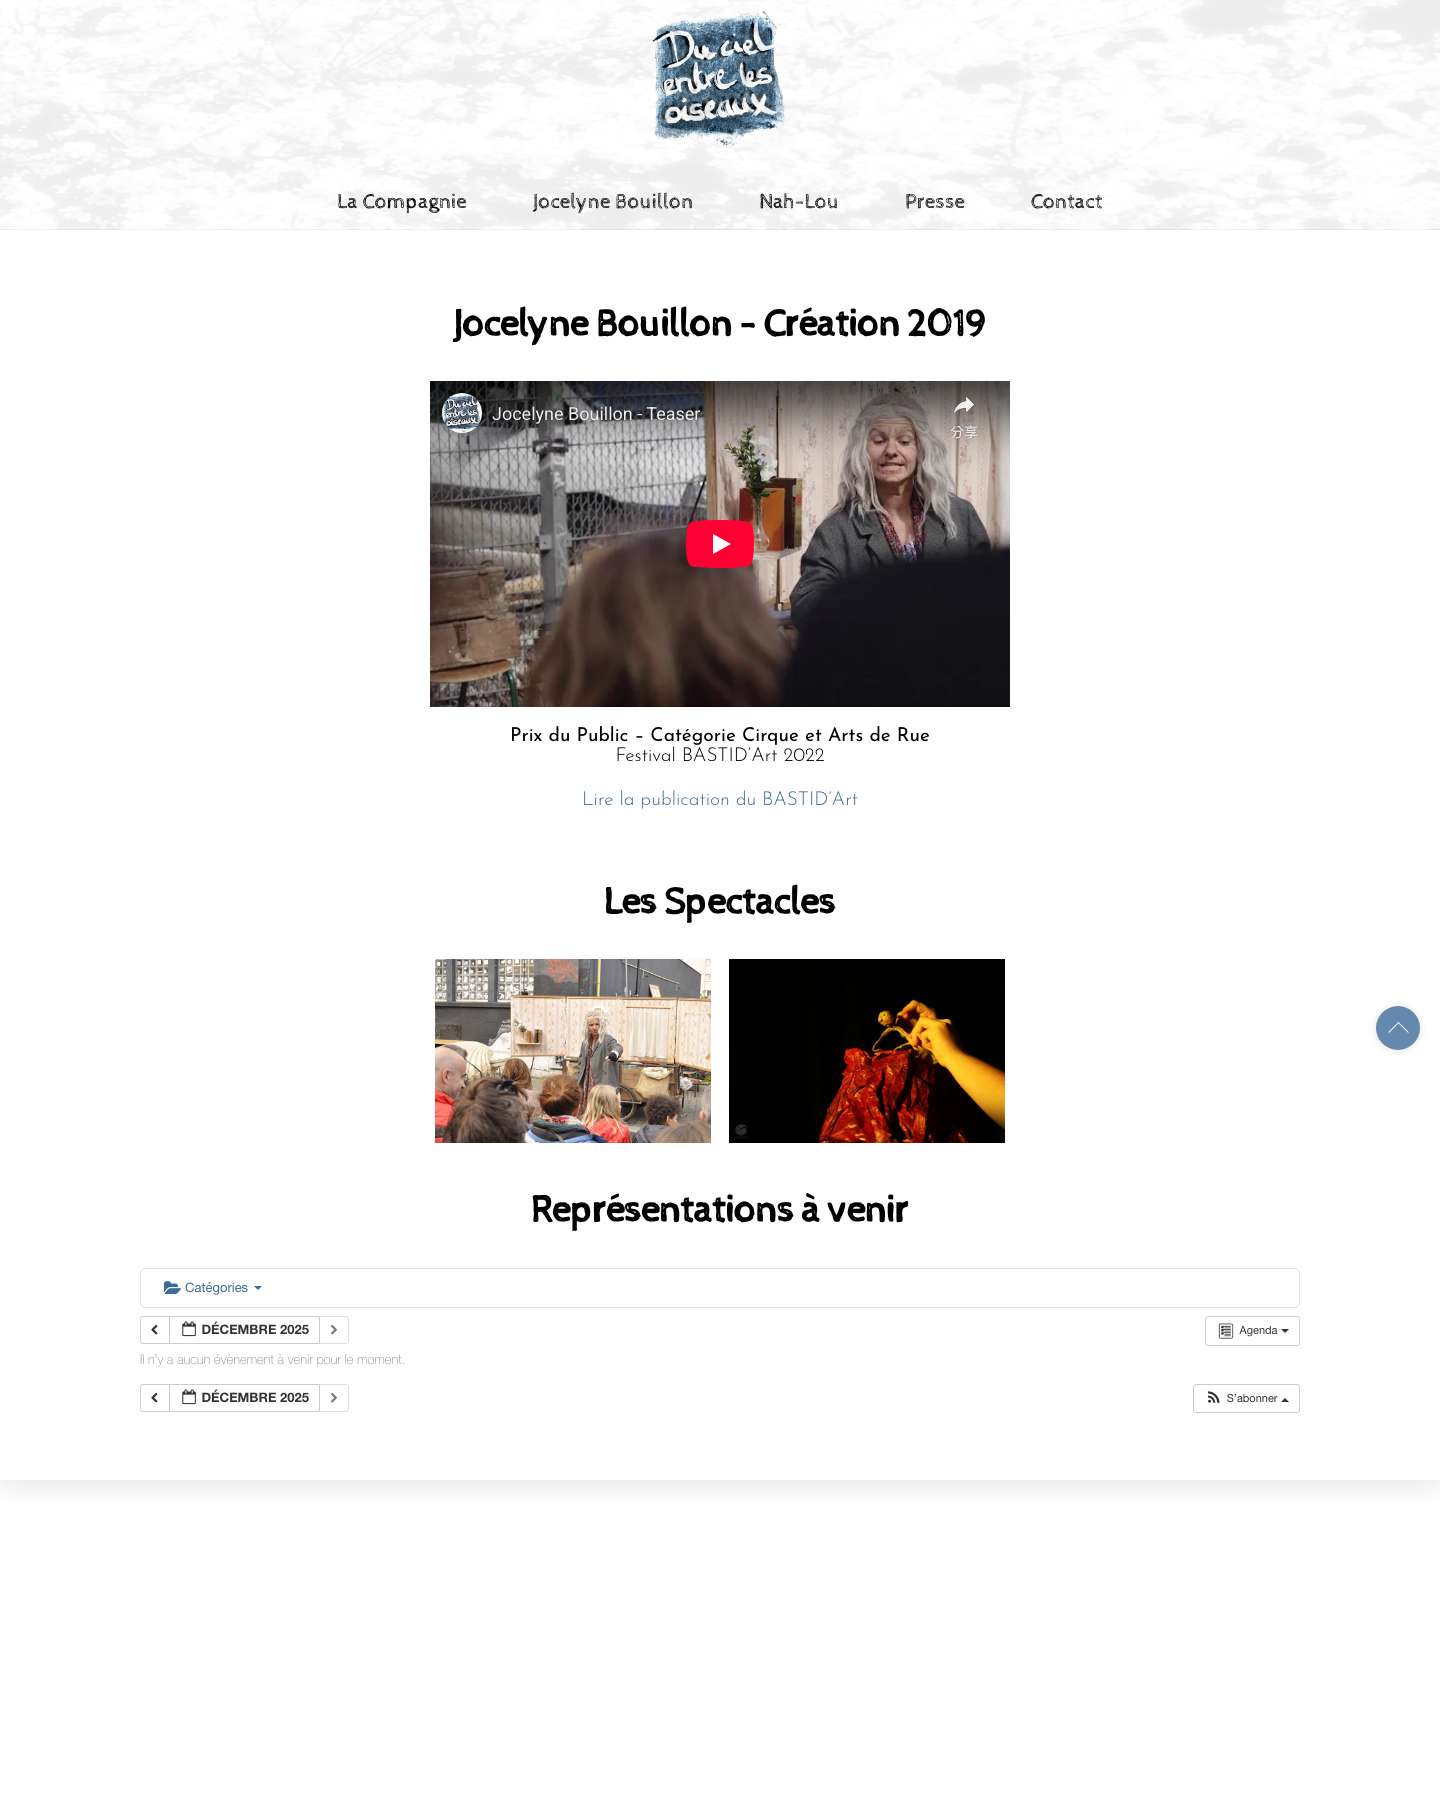
Task: Expand the Catégories filter dropdown
Action: click(213, 1288)
